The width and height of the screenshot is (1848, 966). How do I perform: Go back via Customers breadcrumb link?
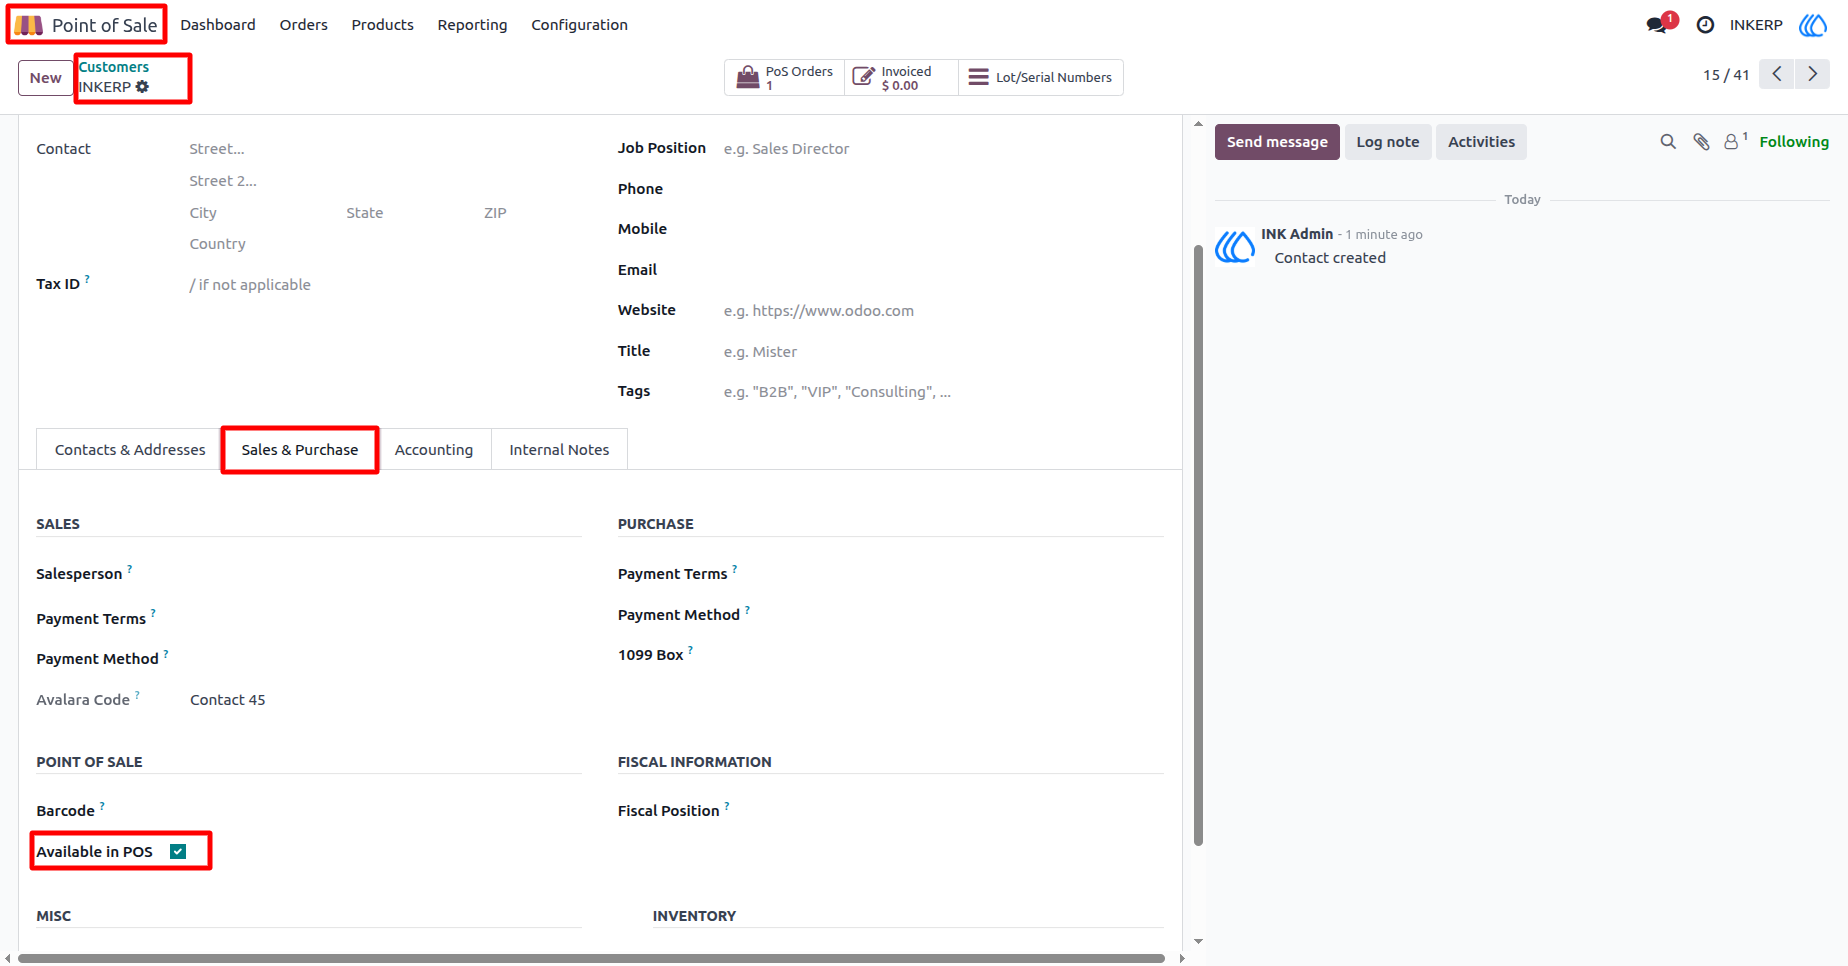point(114,67)
